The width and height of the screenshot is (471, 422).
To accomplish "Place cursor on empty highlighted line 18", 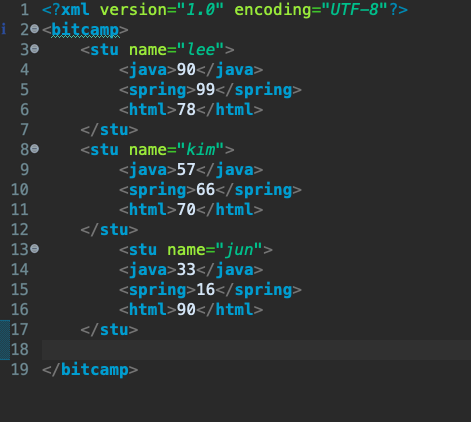I will (x=256, y=350).
